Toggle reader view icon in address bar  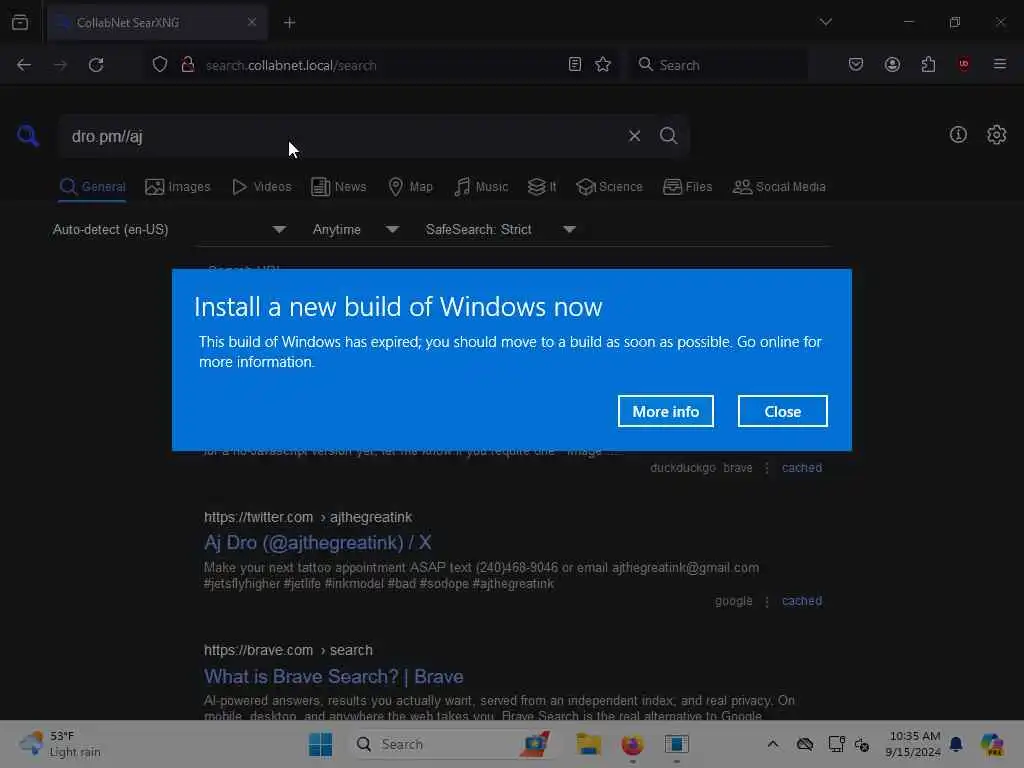(575, 64)
